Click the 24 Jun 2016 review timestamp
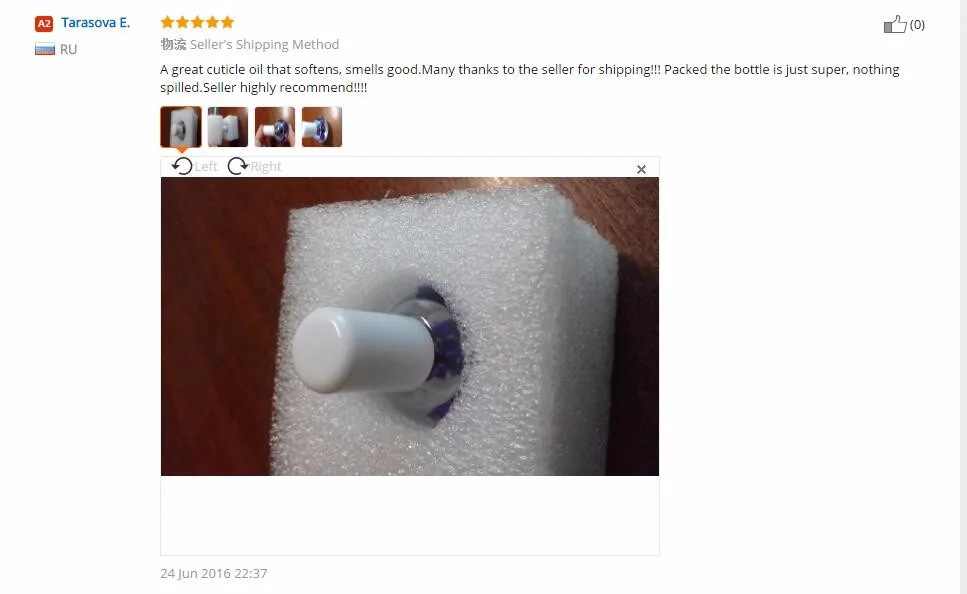967x594 pixels. pos(213,573)
